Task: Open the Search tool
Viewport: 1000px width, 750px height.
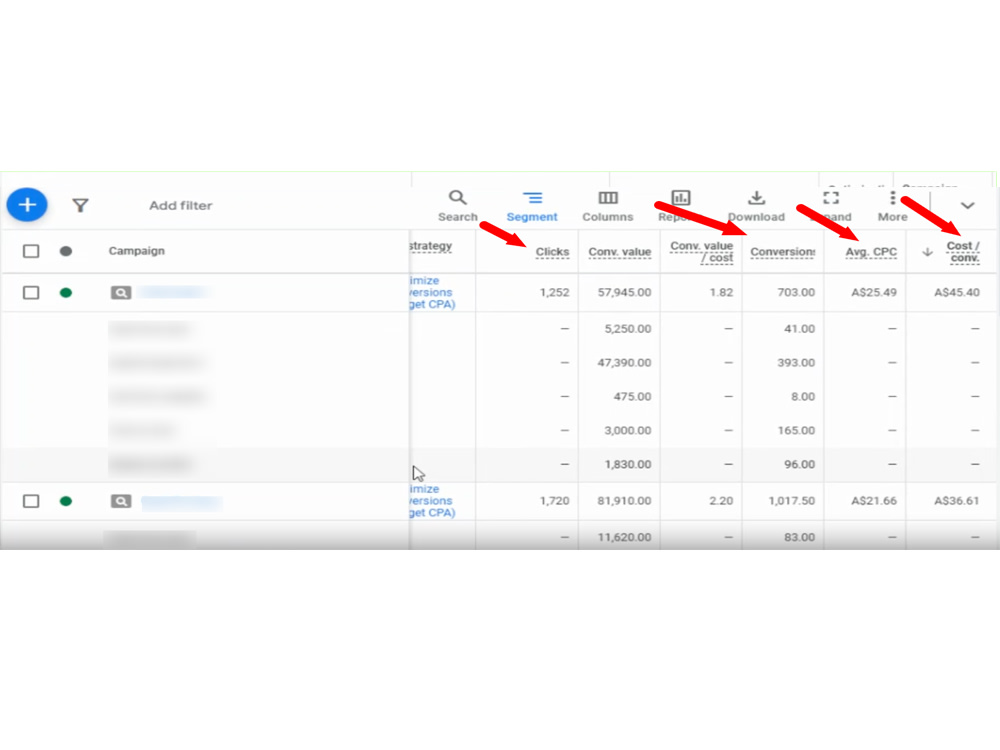Action: (x=457, y=206)
